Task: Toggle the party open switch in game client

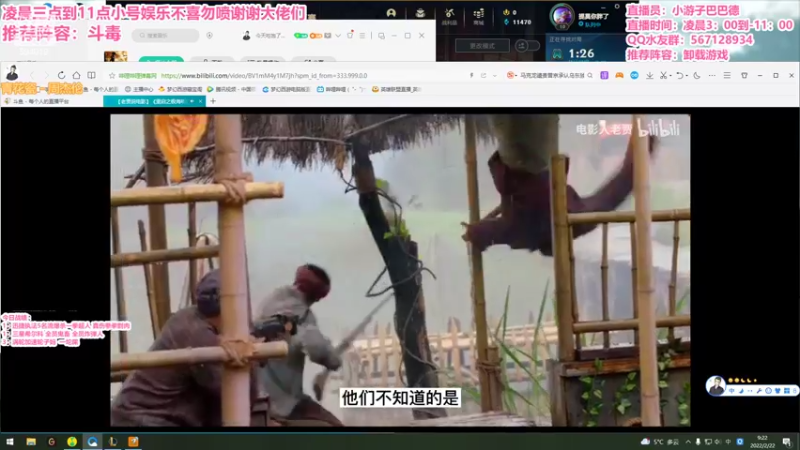Action: (x=527, y=46)
